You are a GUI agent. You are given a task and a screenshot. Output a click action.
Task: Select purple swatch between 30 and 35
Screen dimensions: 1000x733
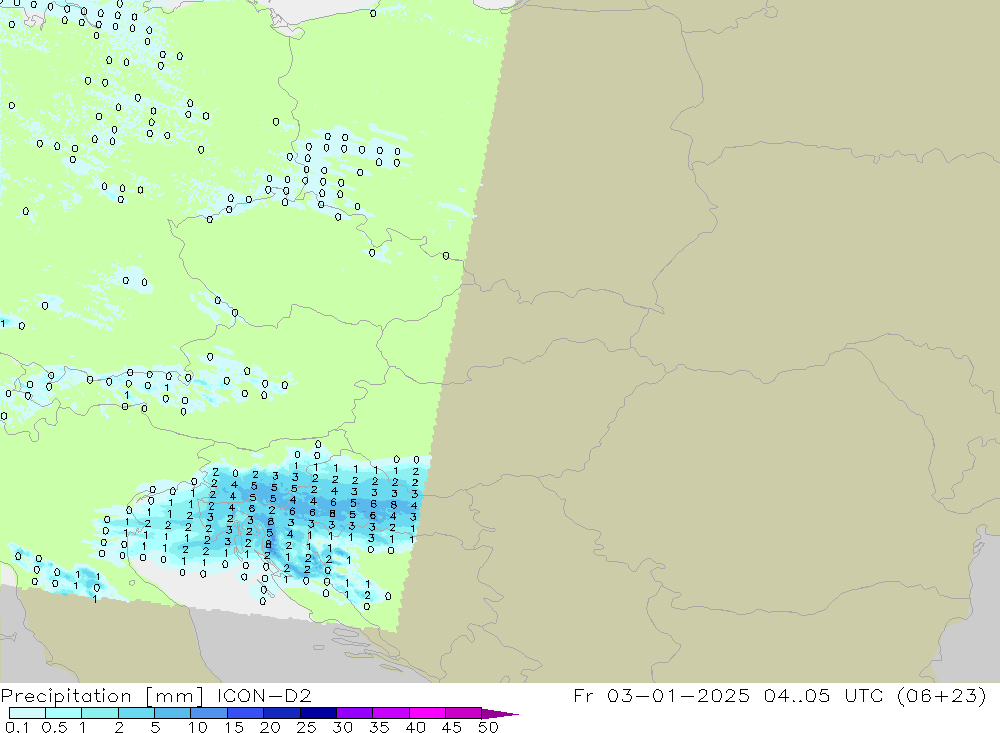pos(355,713)
